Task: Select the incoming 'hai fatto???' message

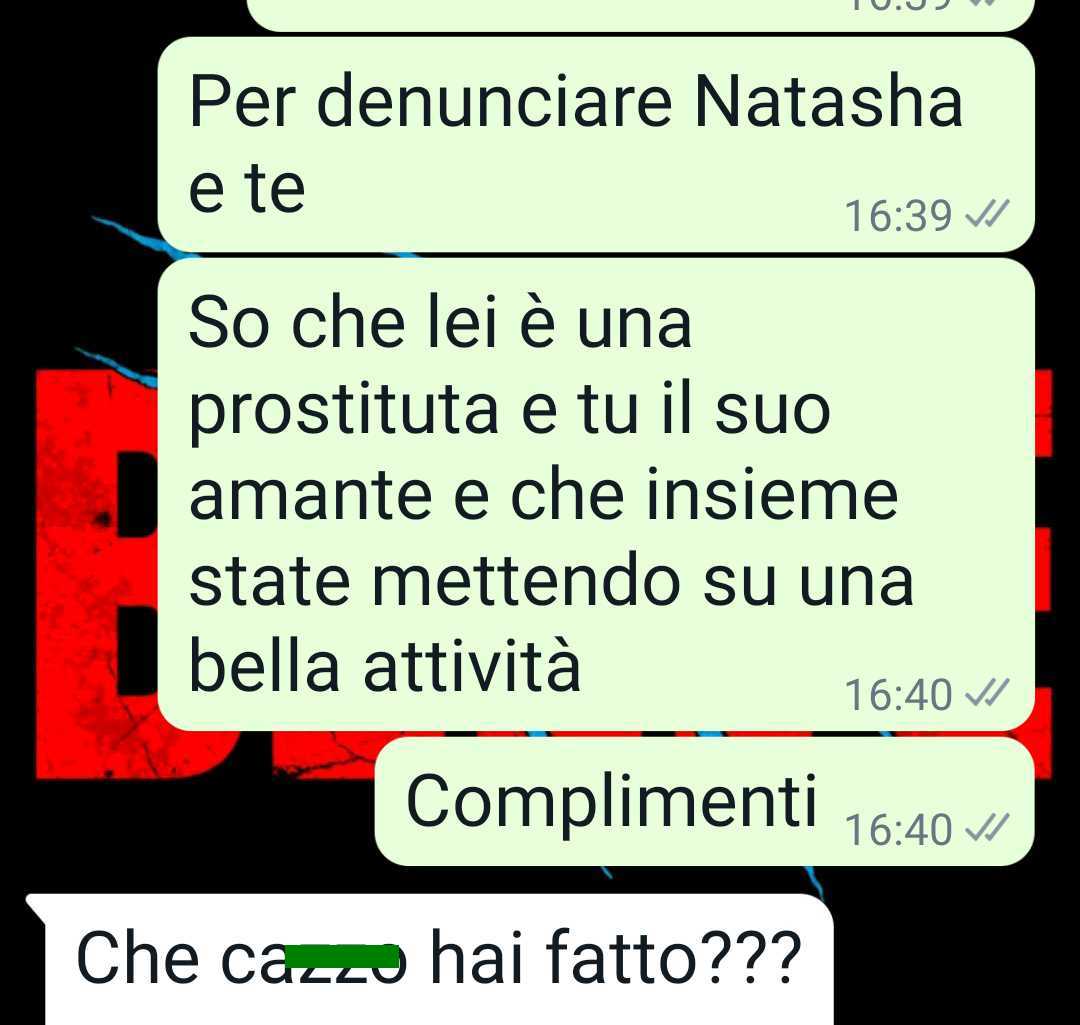Action: tap(439, 960)
